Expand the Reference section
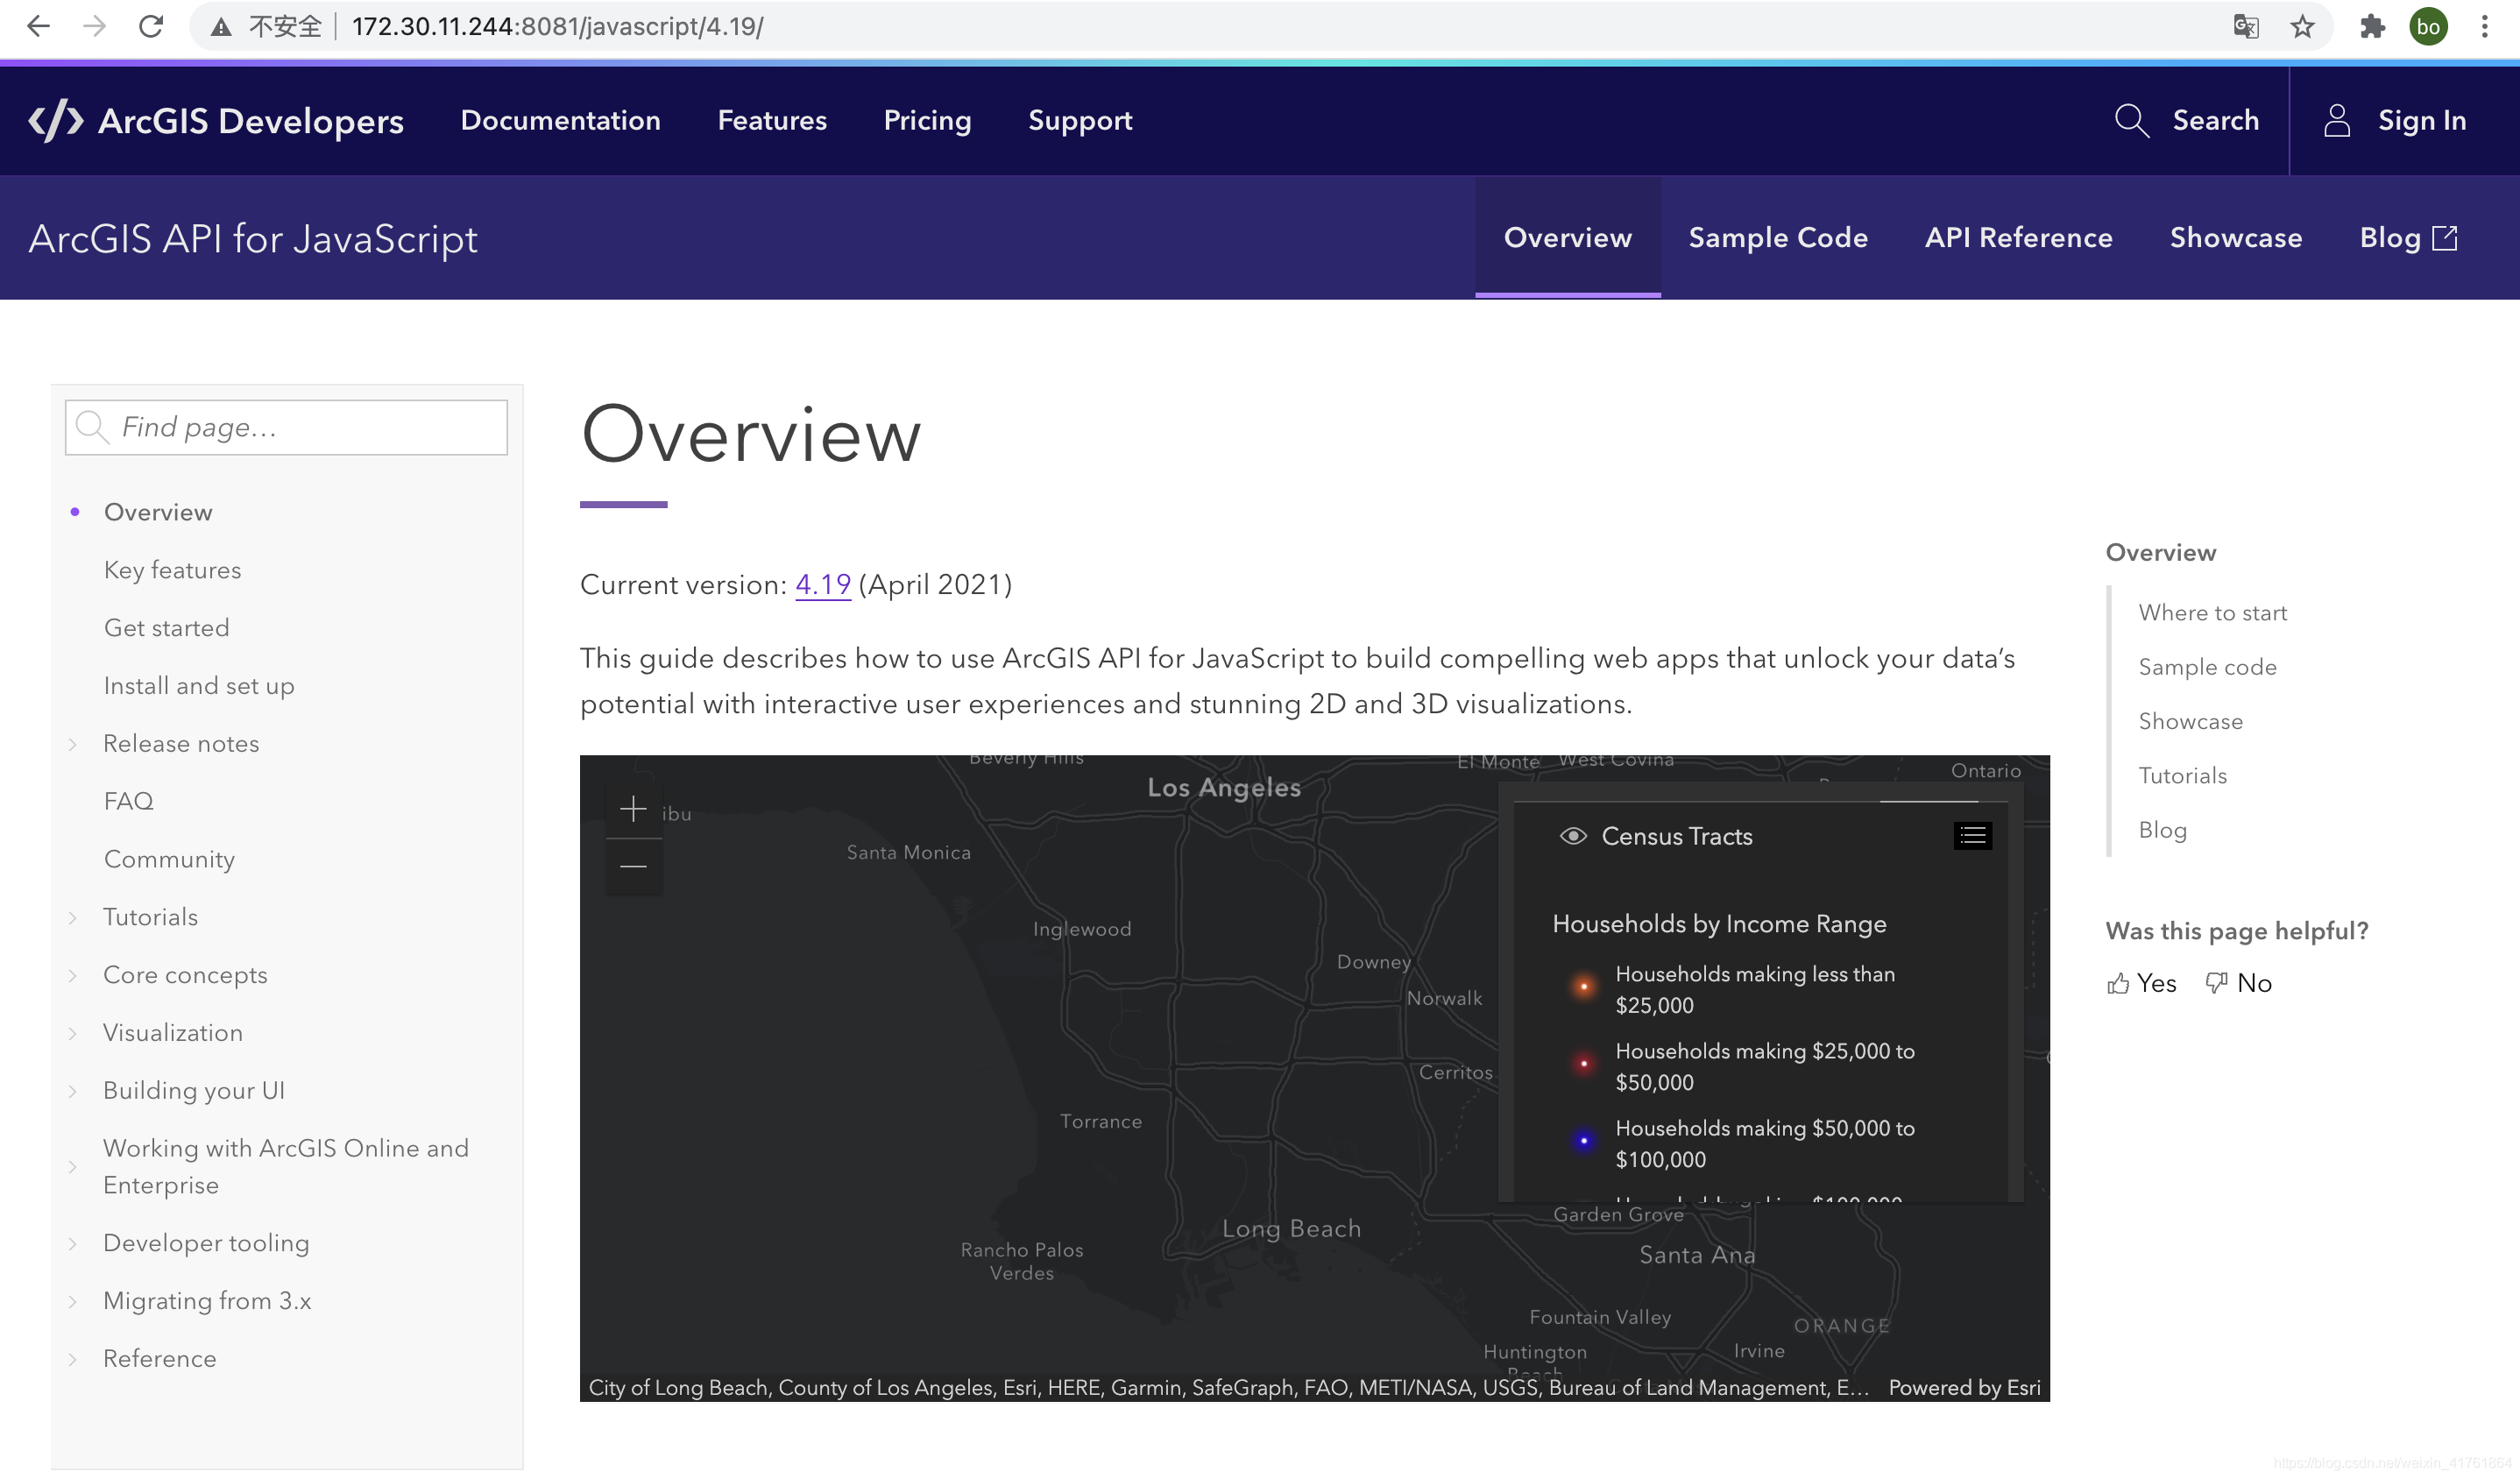 point(73,1360)
